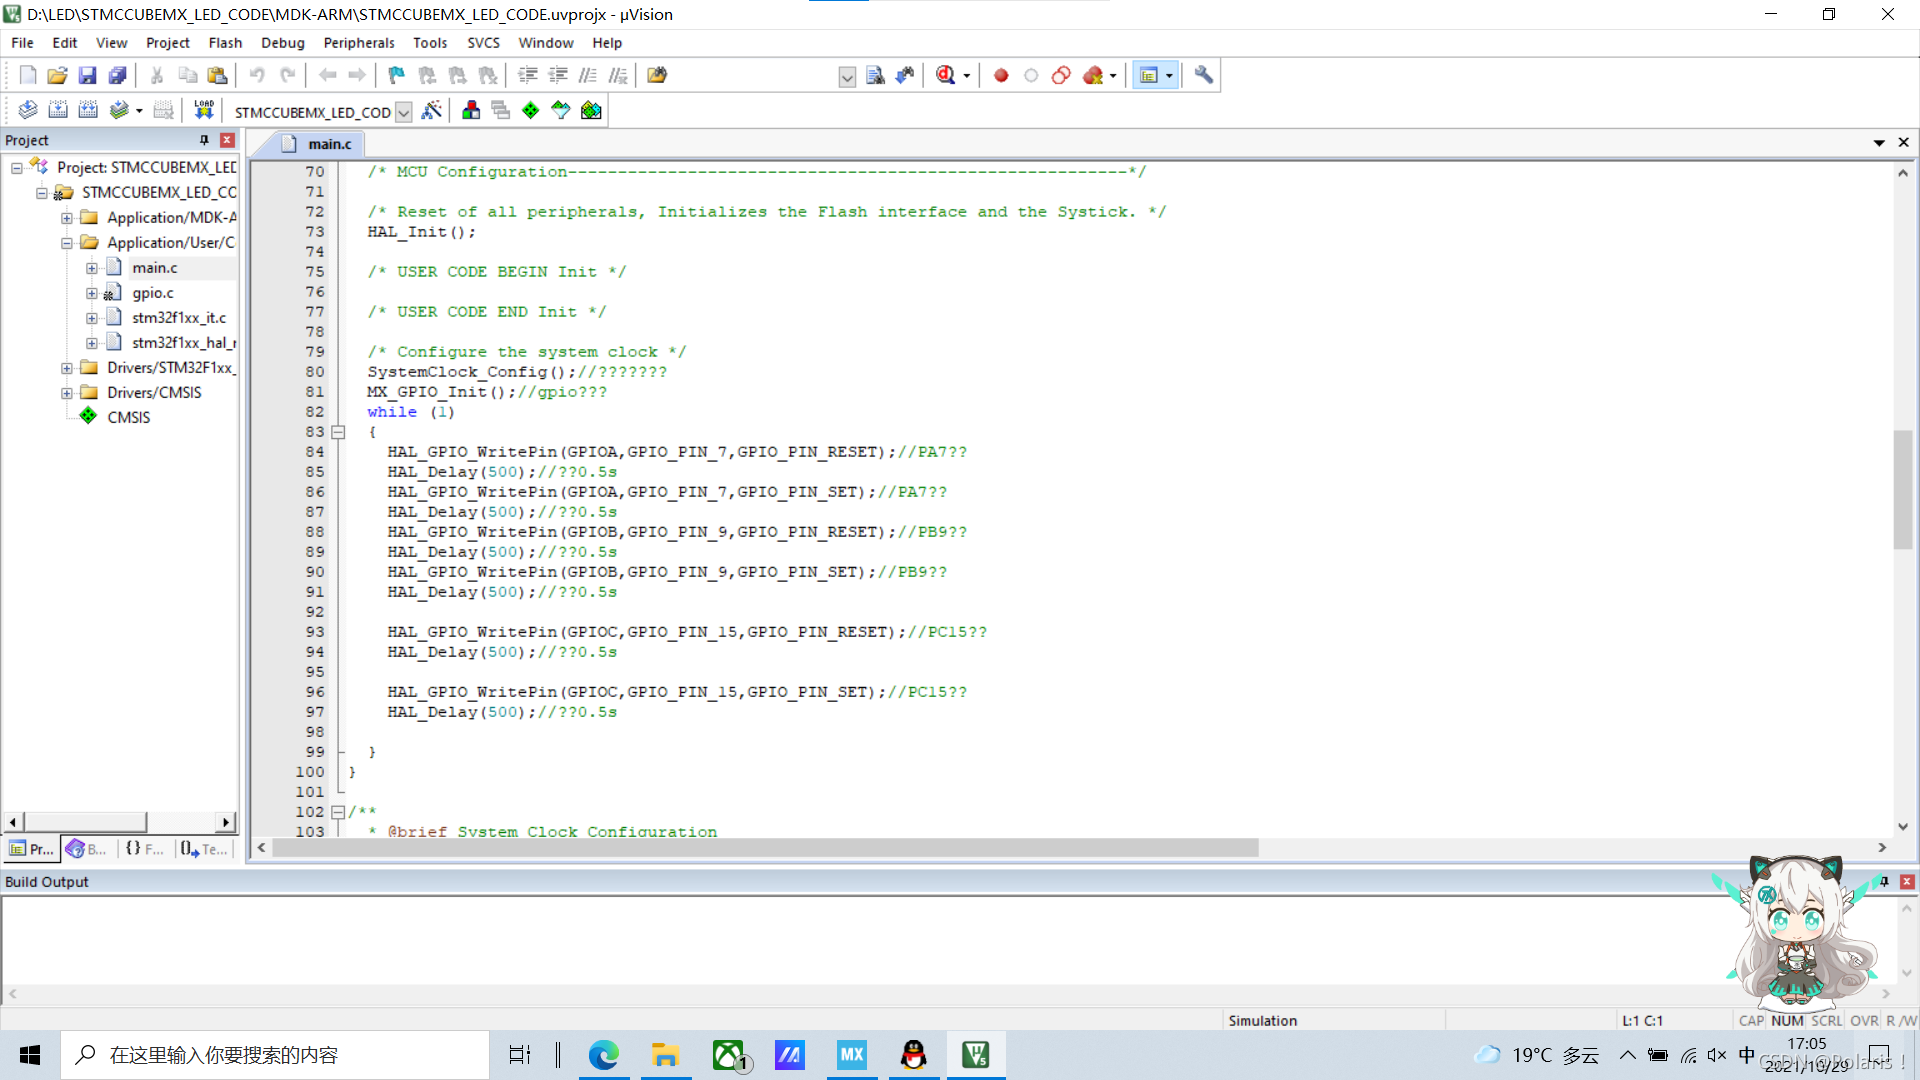The image size is (1920, 1080).
Task: Click the editor vertical scrollbar thumb
Action: coord(1902,490)
